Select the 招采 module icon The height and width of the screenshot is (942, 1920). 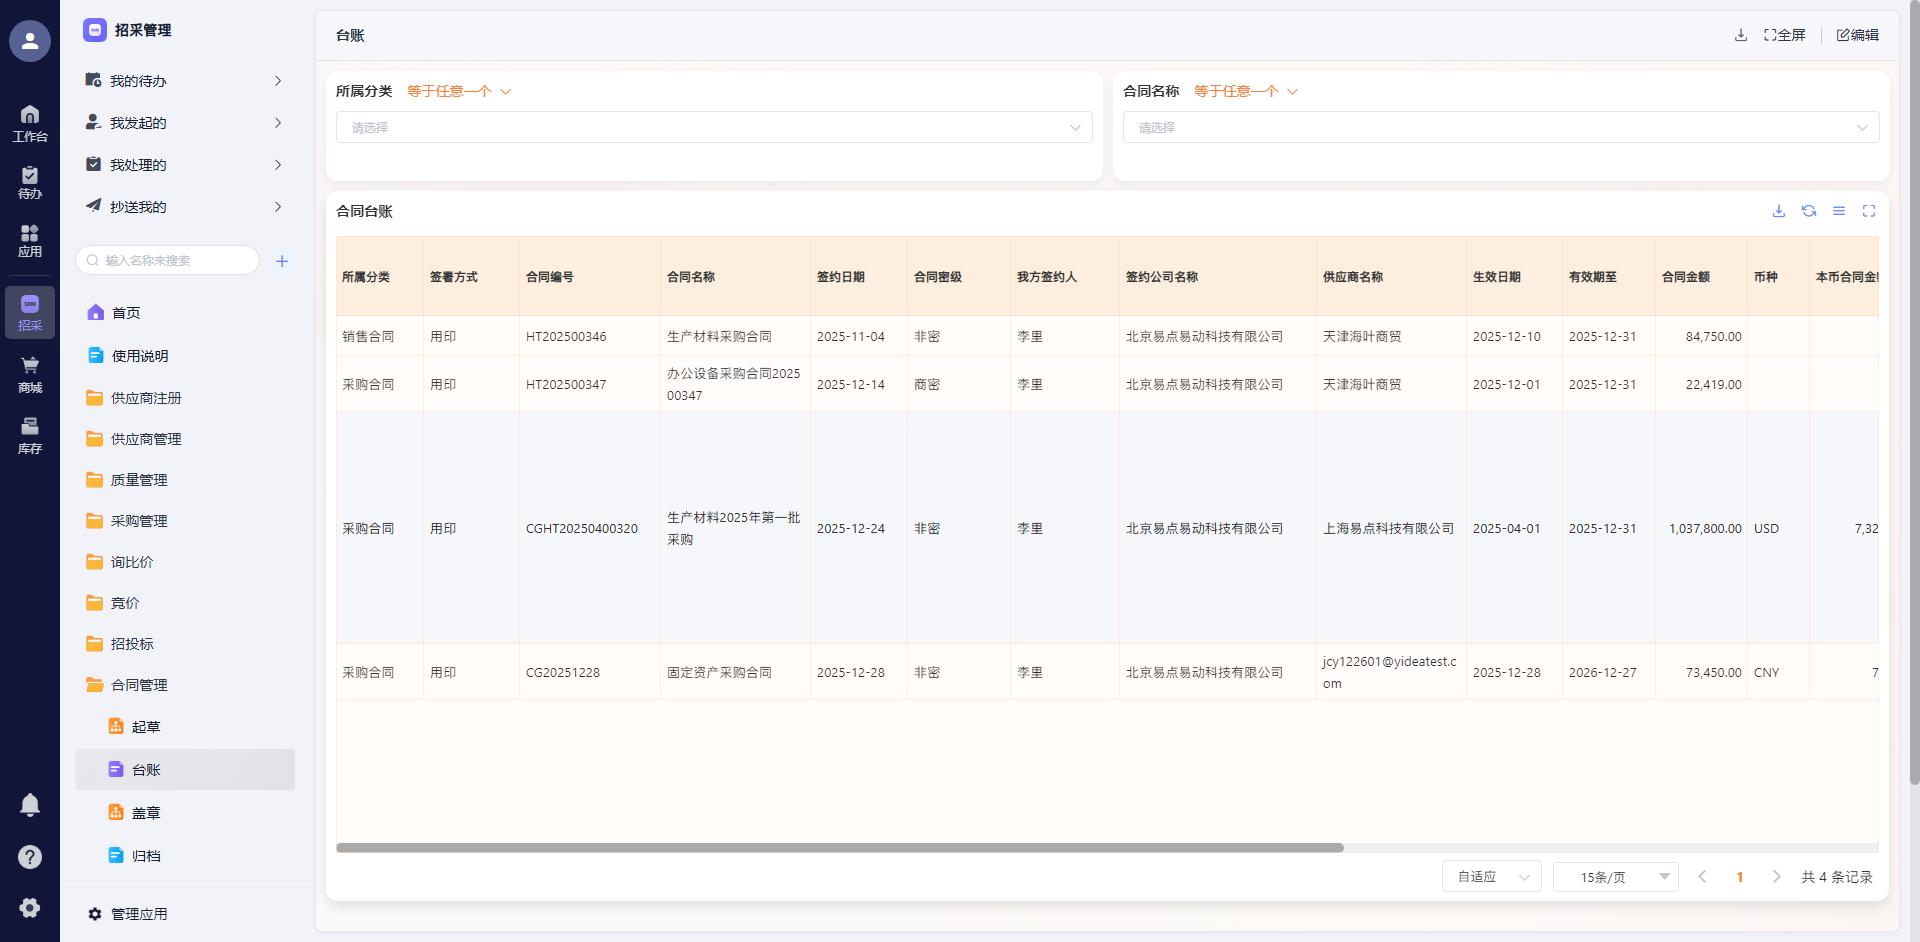tap(30, 312)
